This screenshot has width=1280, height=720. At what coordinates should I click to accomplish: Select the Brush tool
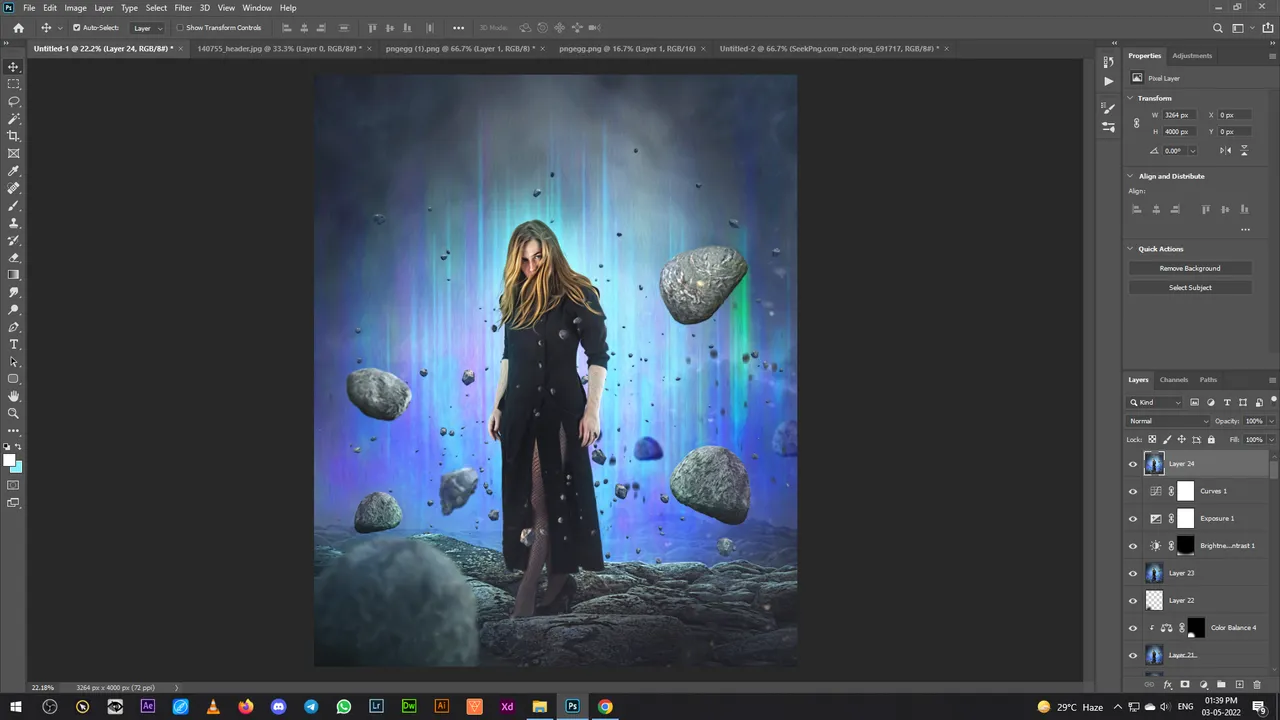14,205
